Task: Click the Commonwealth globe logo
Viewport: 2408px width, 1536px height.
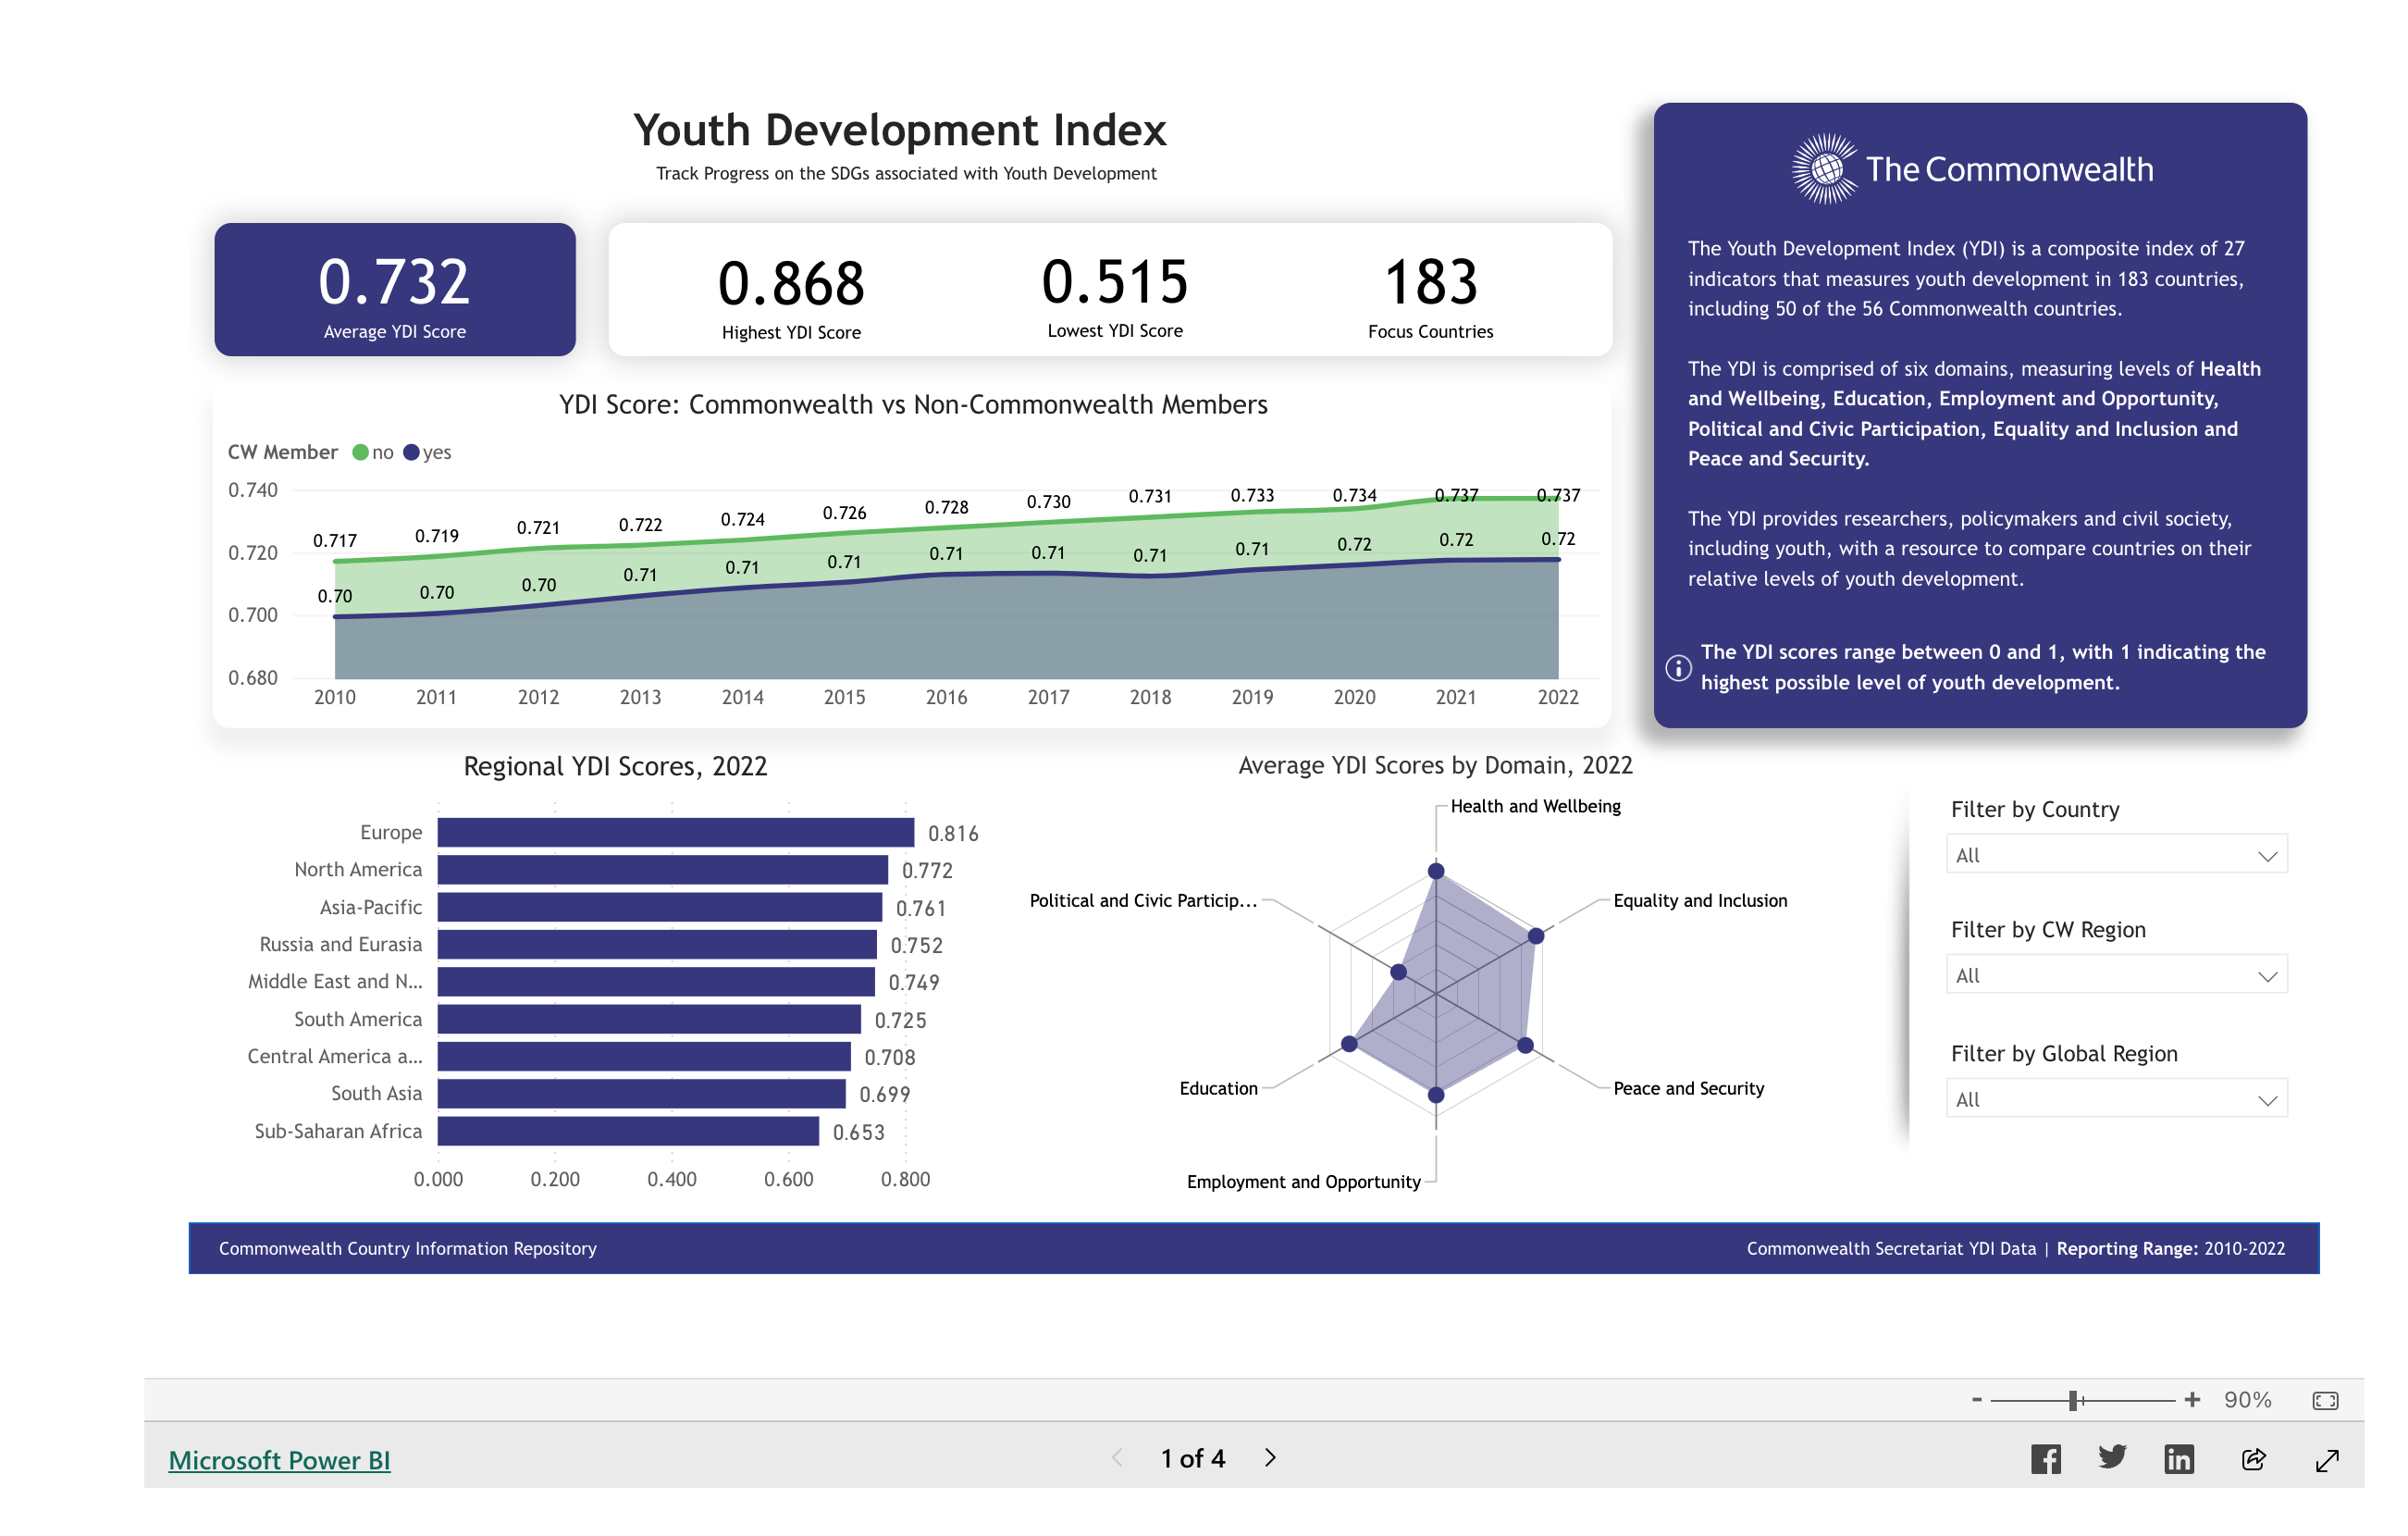Action: [1824, 169]
